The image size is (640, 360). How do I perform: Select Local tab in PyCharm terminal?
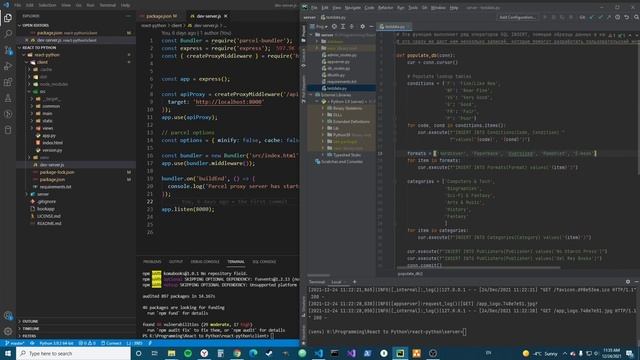point(336,282)
